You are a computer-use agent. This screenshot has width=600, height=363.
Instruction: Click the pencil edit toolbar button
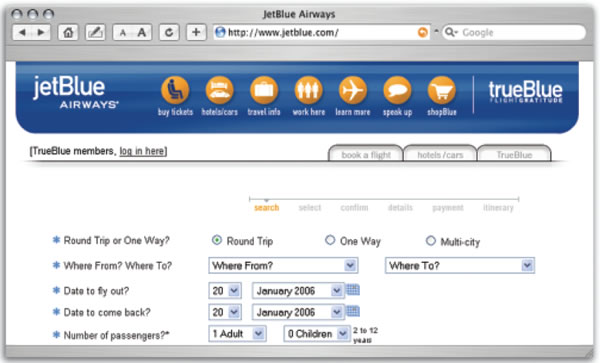point(95,33)
